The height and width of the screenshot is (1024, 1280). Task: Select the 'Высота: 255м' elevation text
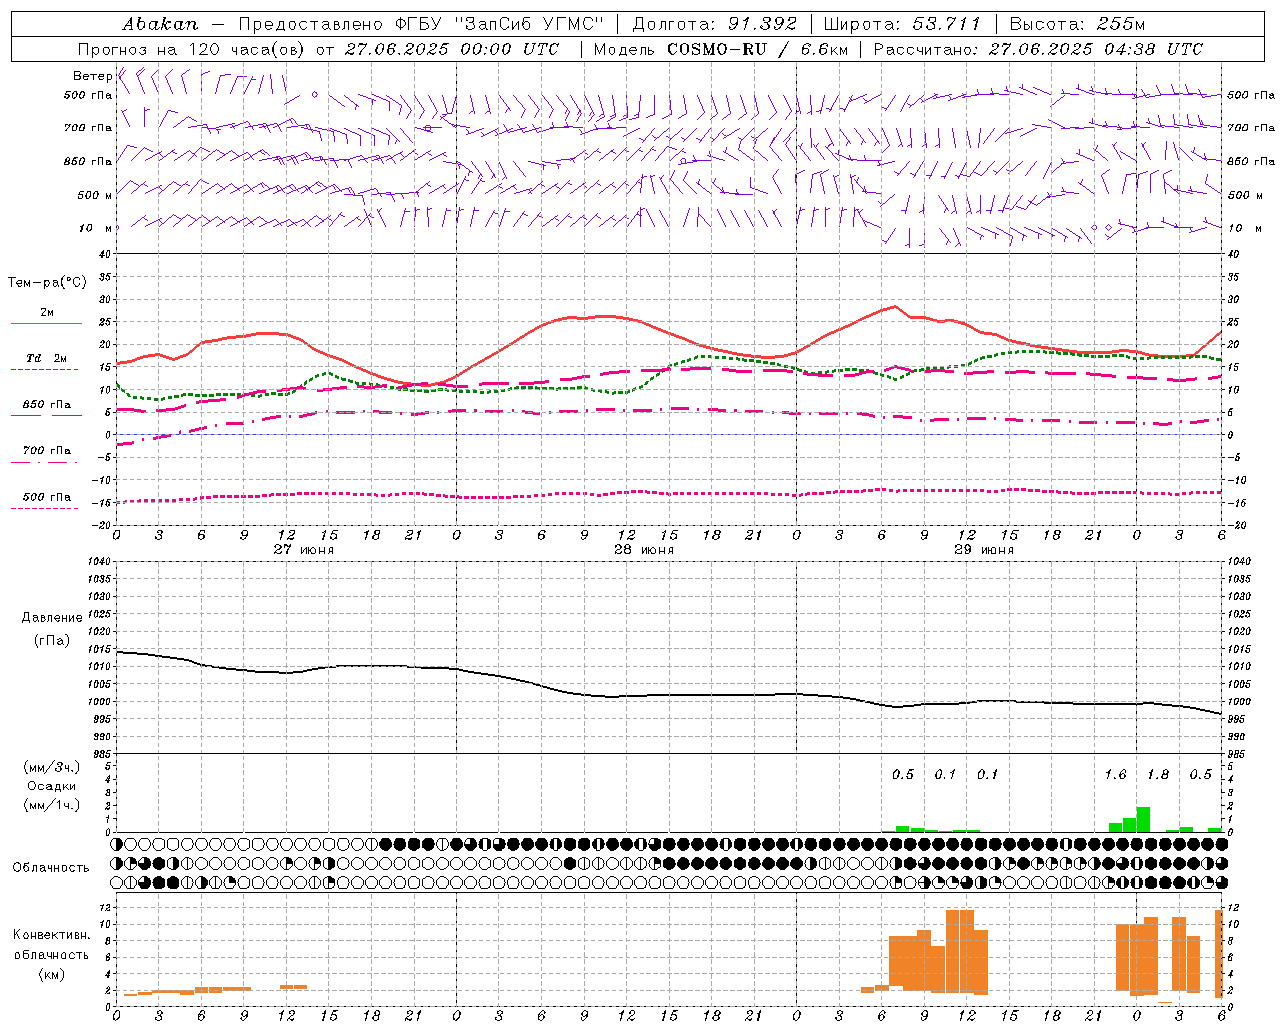1077,24
